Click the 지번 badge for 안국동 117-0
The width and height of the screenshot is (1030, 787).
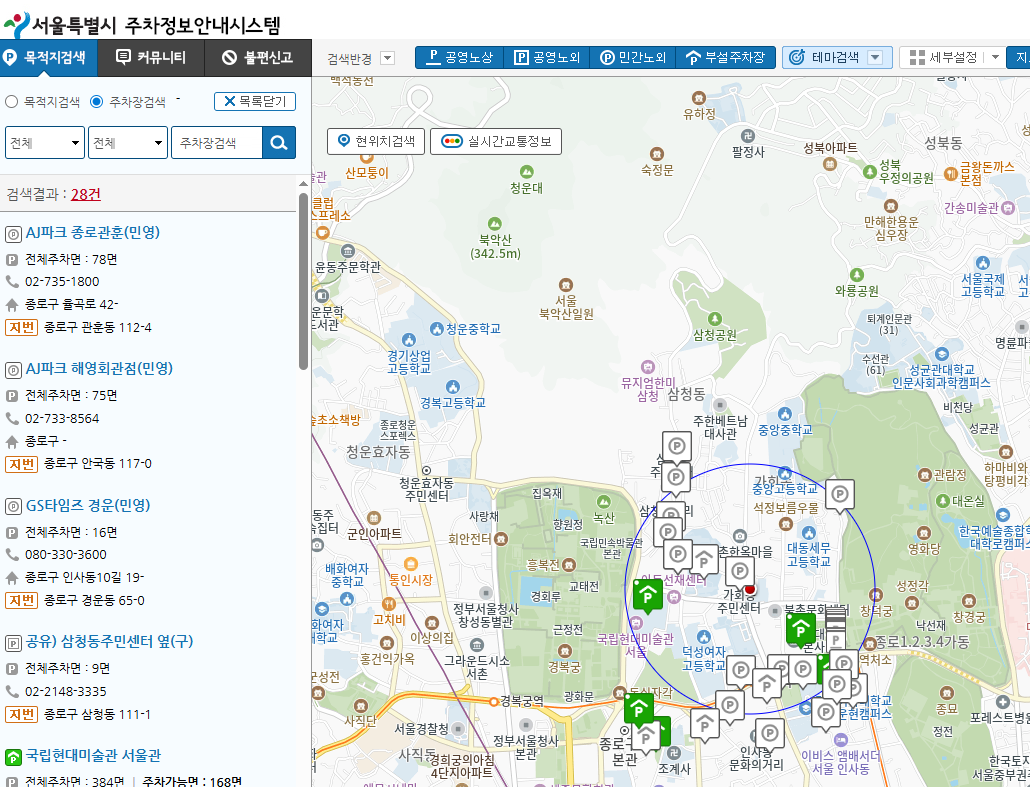point(22,464)
